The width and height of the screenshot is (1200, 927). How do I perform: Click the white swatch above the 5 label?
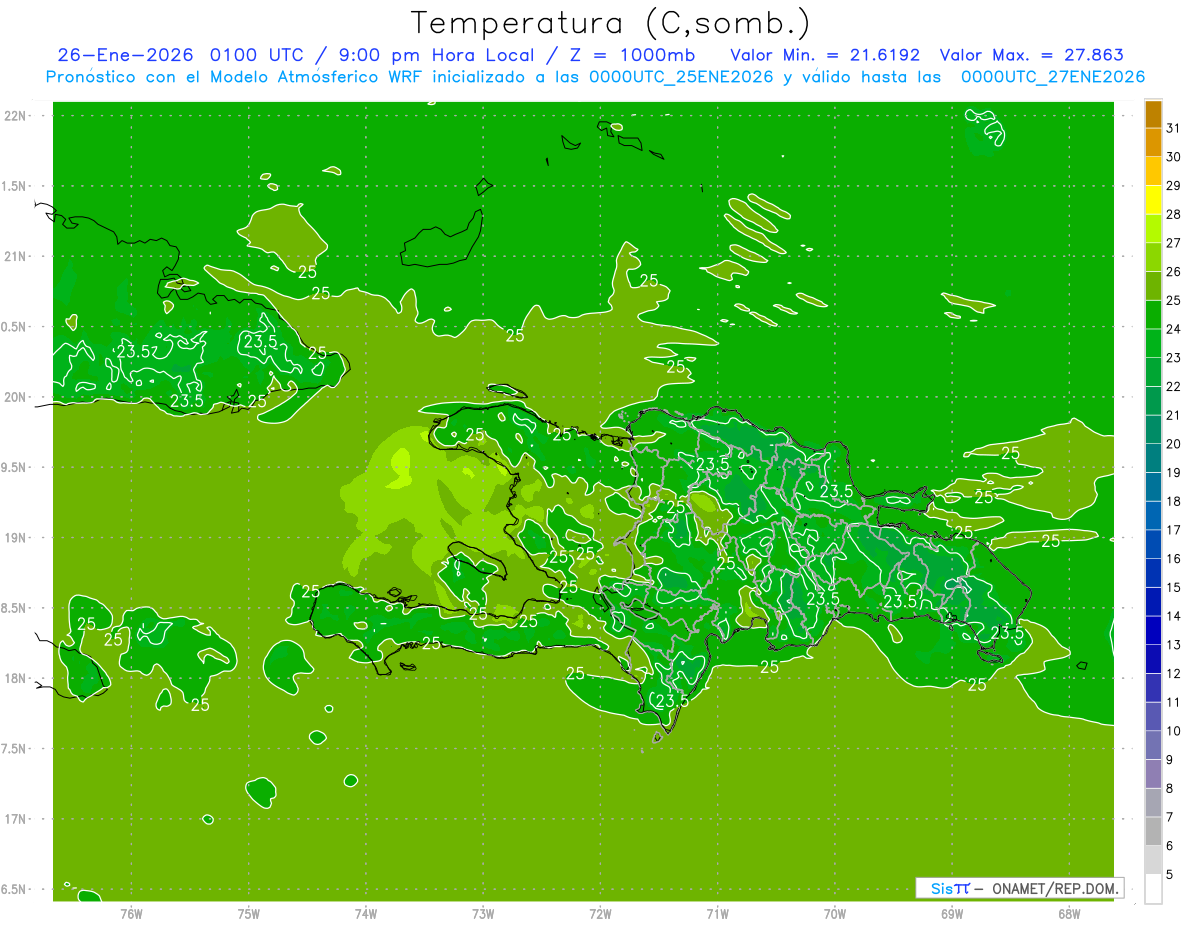[x=1153, y=888]
